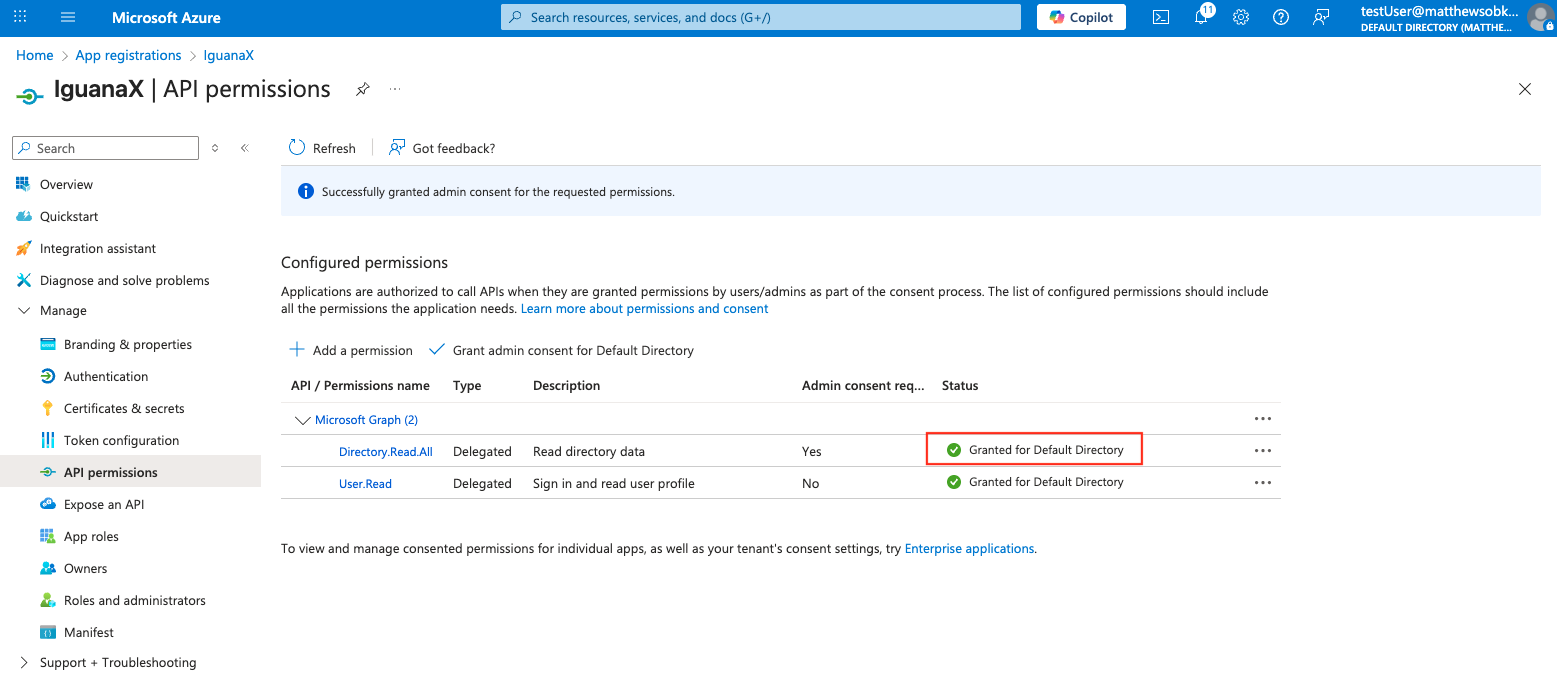Open the portal settings gear icon
Screen dimensions: 1557x682
[1241, 17]
